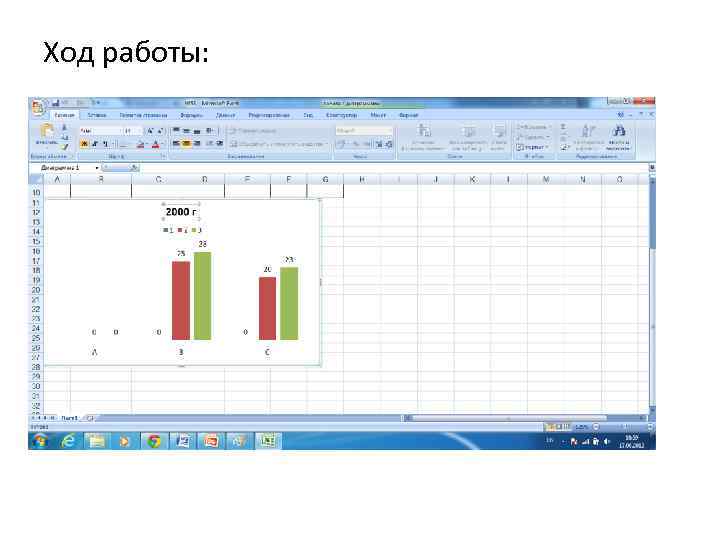Click the green bar for category C
This screenshot has width=720, height=540.
point(289,304)
